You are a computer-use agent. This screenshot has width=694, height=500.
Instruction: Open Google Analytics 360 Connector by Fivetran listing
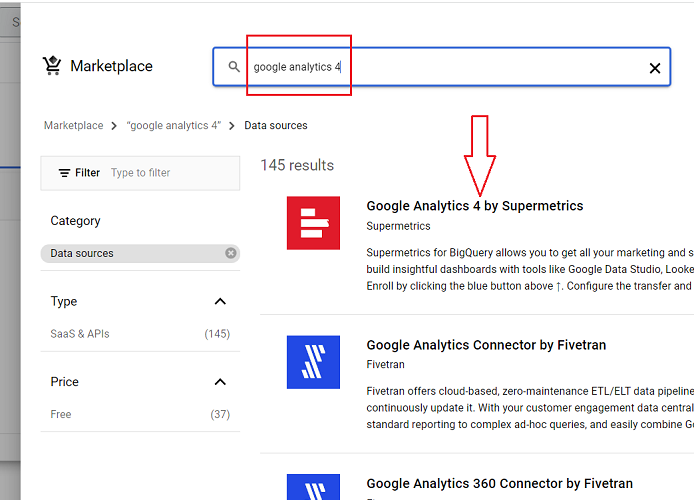tap(499, 483)
